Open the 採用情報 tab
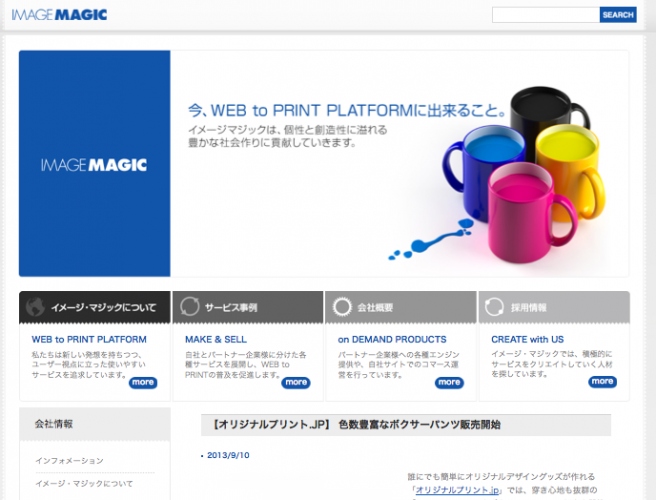 coord(554,308)
